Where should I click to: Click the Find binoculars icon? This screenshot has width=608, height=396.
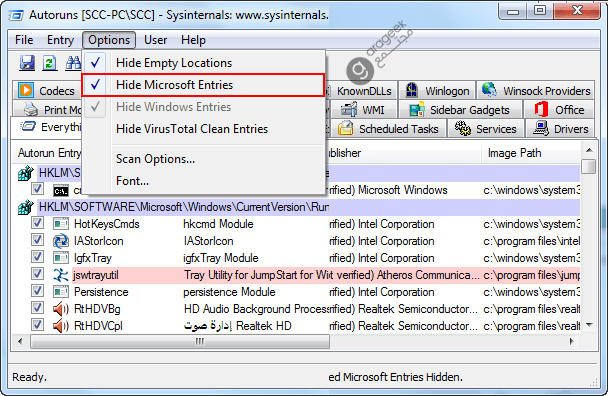[73, 63]
